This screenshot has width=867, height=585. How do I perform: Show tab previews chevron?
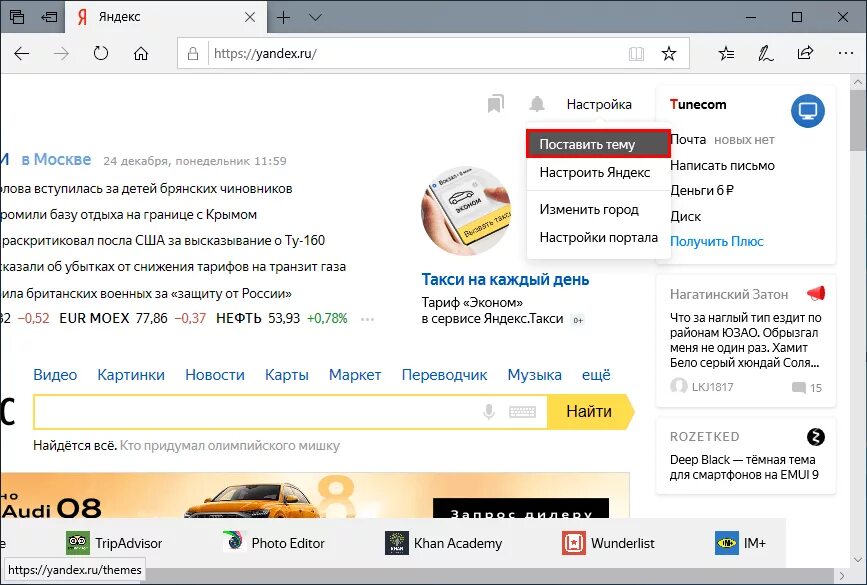[x=316, y=18]
